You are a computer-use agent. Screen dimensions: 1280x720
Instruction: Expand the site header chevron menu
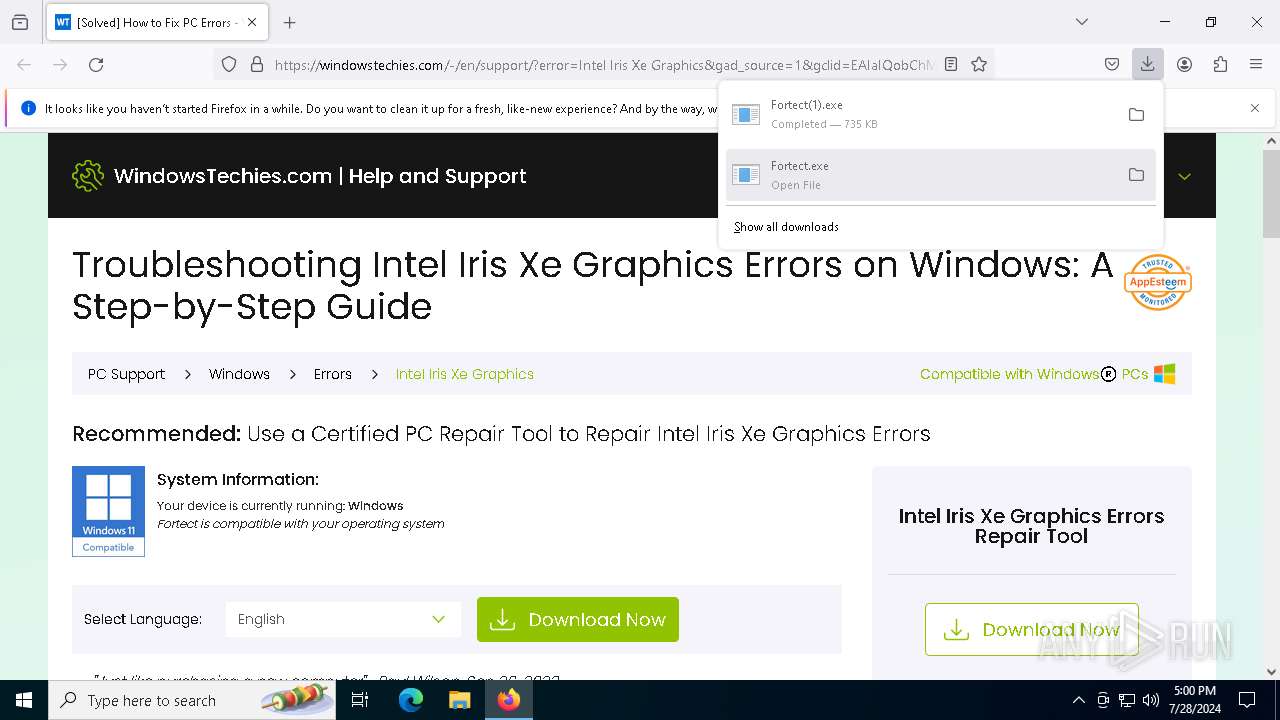click(x=1184, y=176)
